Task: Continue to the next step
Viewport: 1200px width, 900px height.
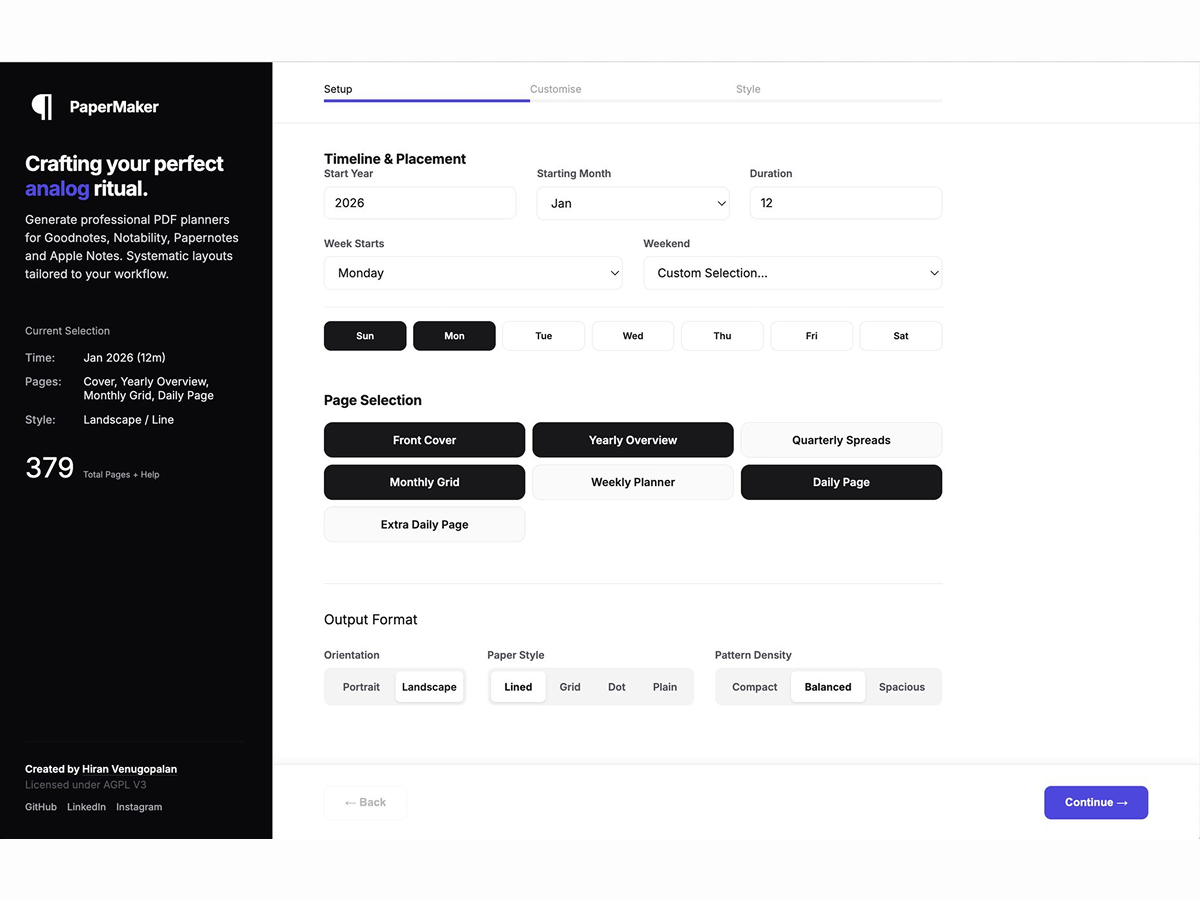Action: tap(1096, 802)
